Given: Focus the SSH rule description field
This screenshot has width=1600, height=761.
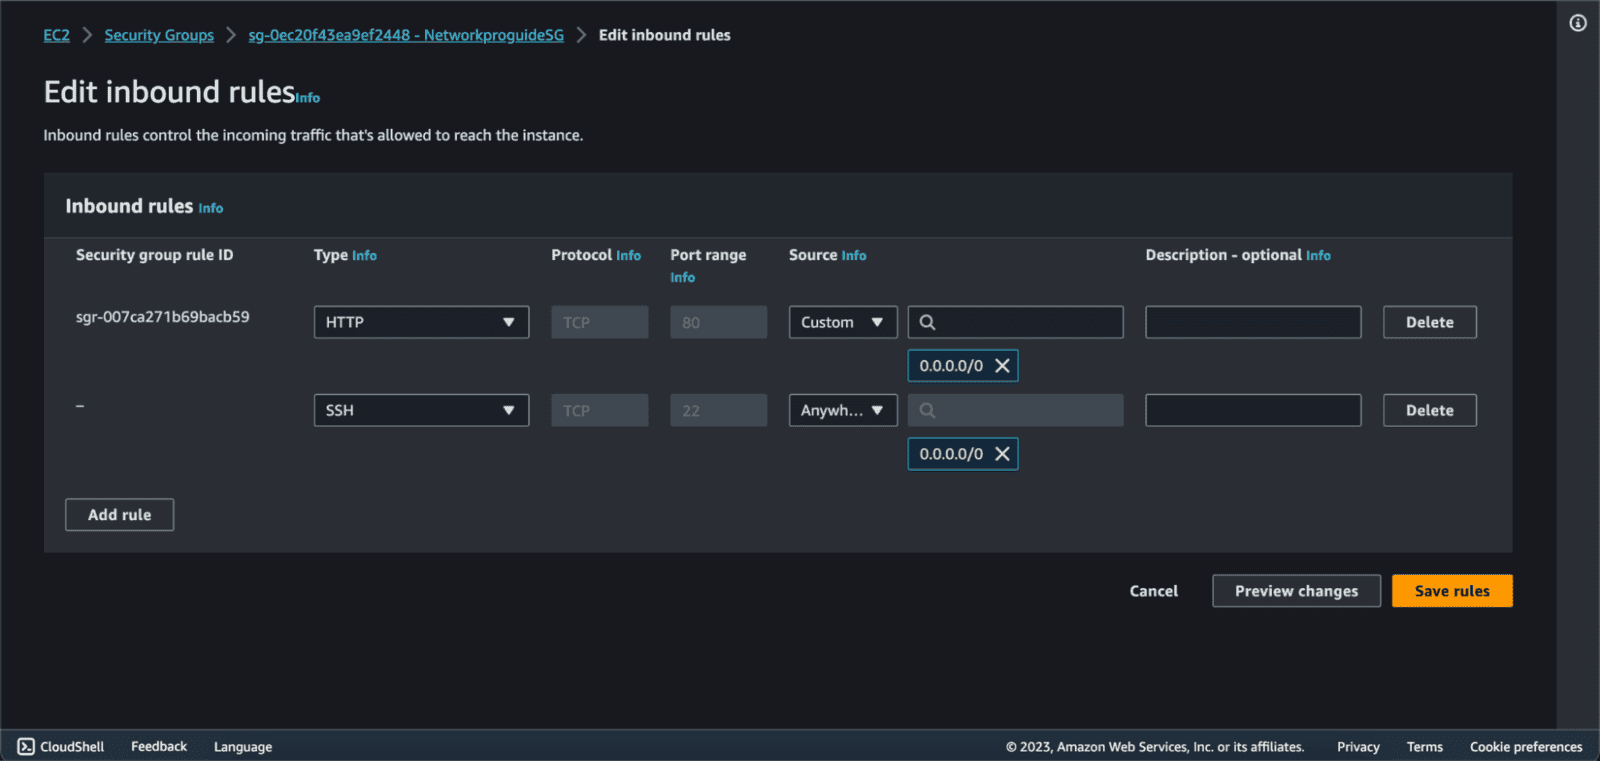Looking at the screenshot, I should pos(1253,410).
